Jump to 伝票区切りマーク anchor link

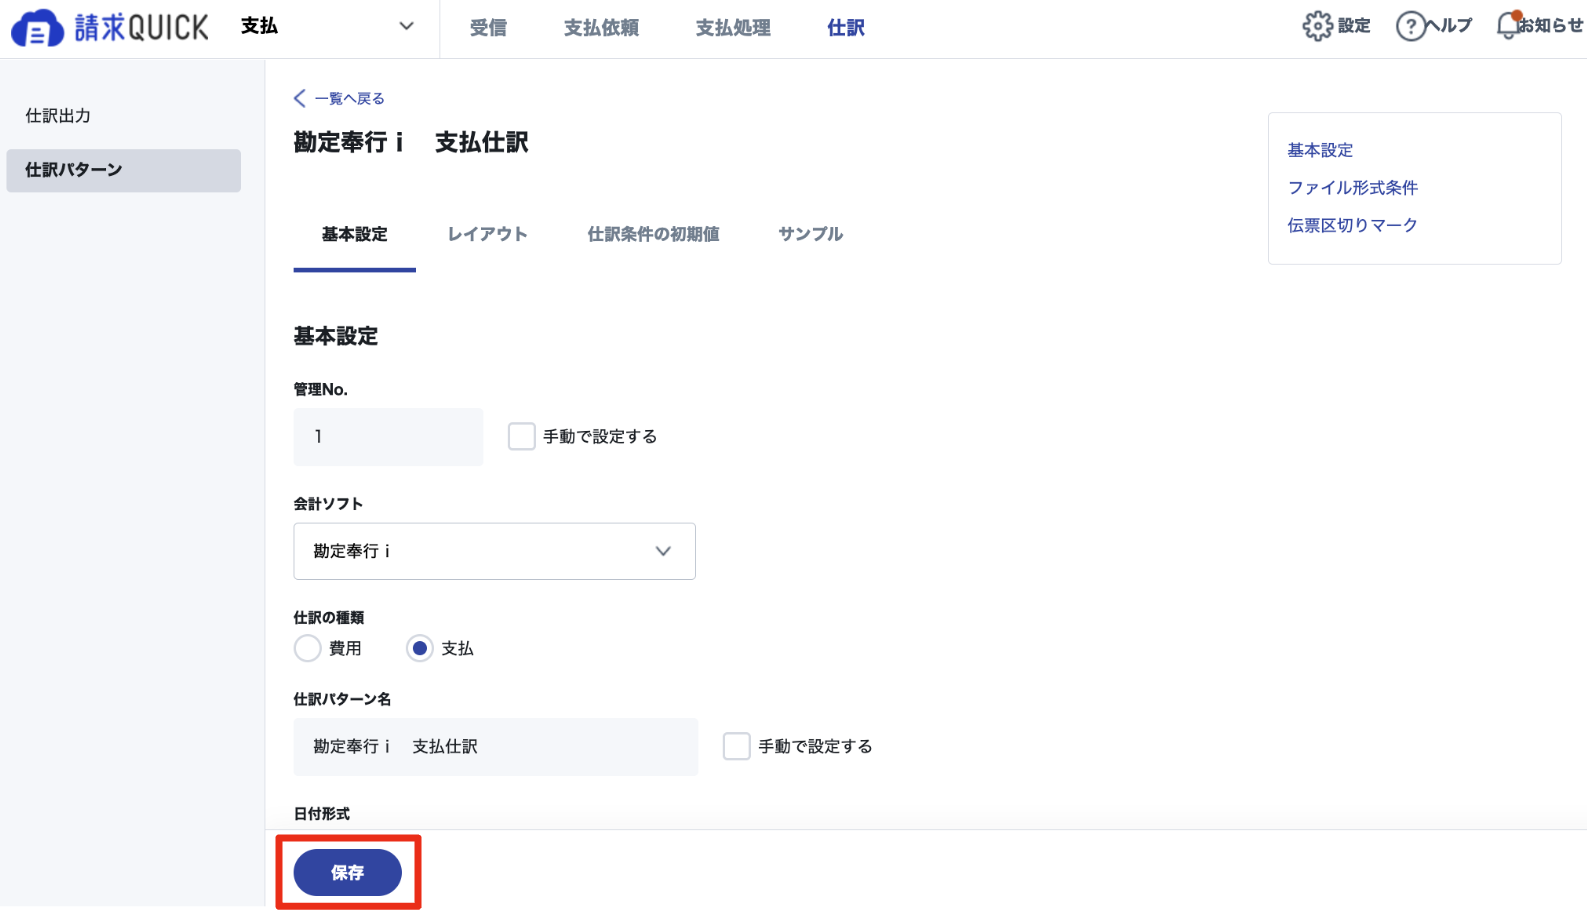coord(1352,225)
